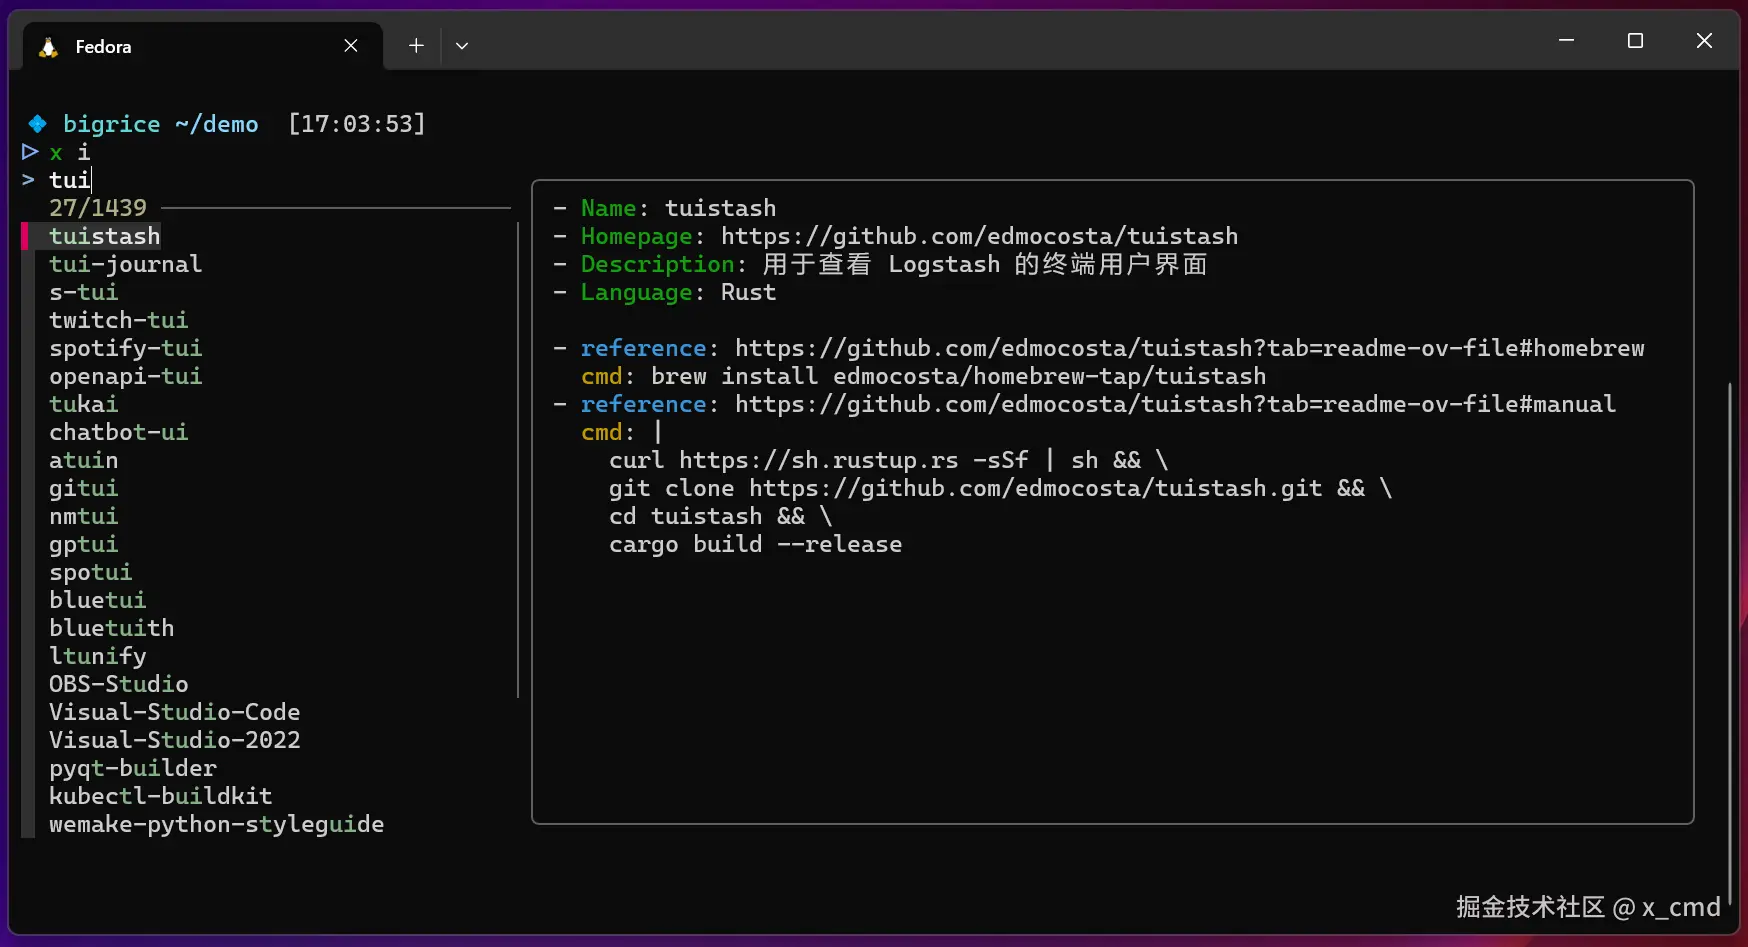Image resolution: width=1748 pixels, height=947 pixels.
Task: Close the terminal window
Action: 1704,41
